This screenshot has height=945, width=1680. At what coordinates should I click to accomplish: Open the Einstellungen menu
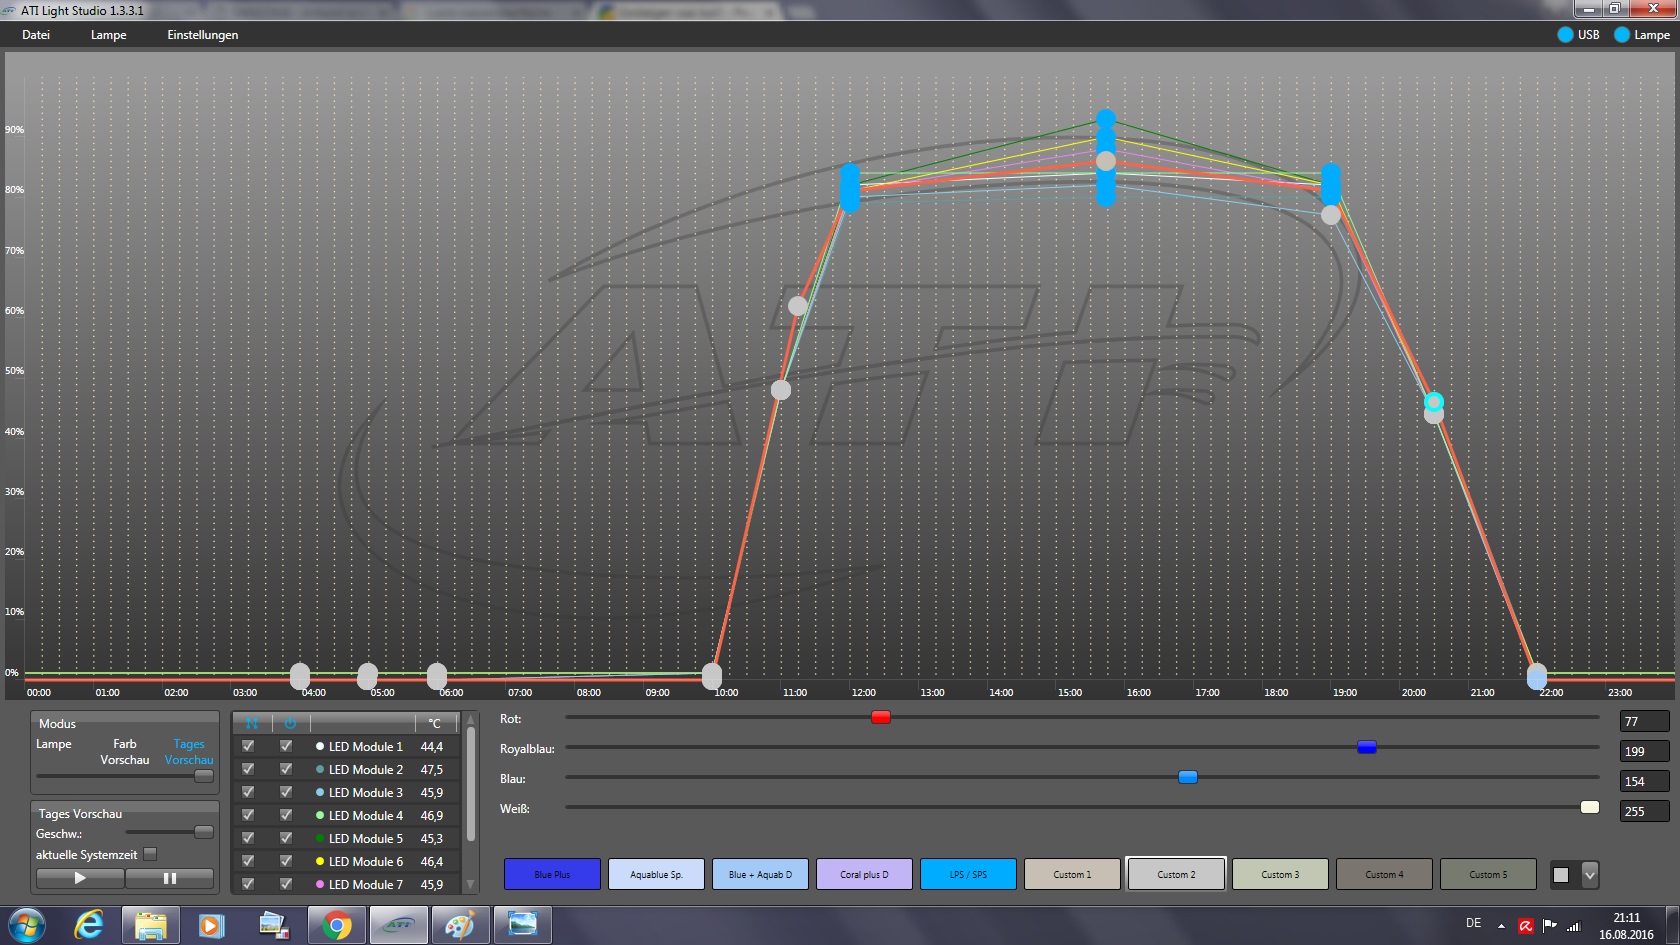click(x=202, y=35)
